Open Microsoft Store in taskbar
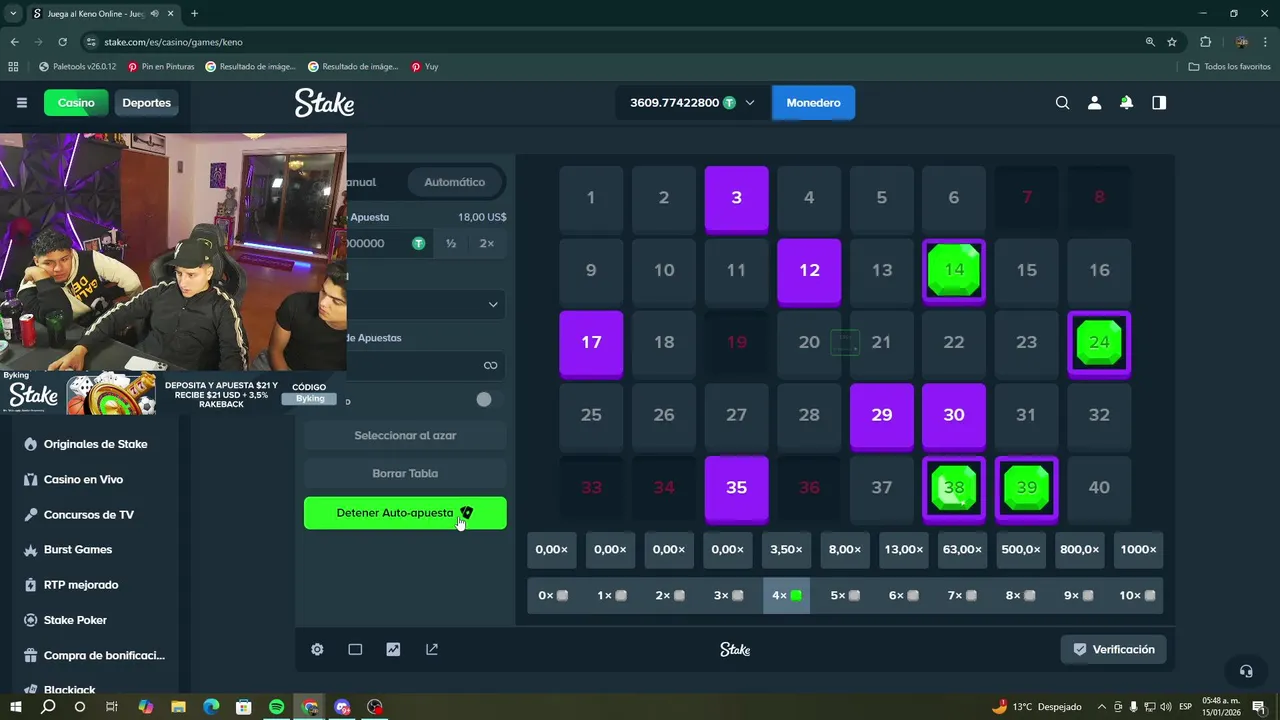This screenshot has height=720, width=1280. coord(243,707)
